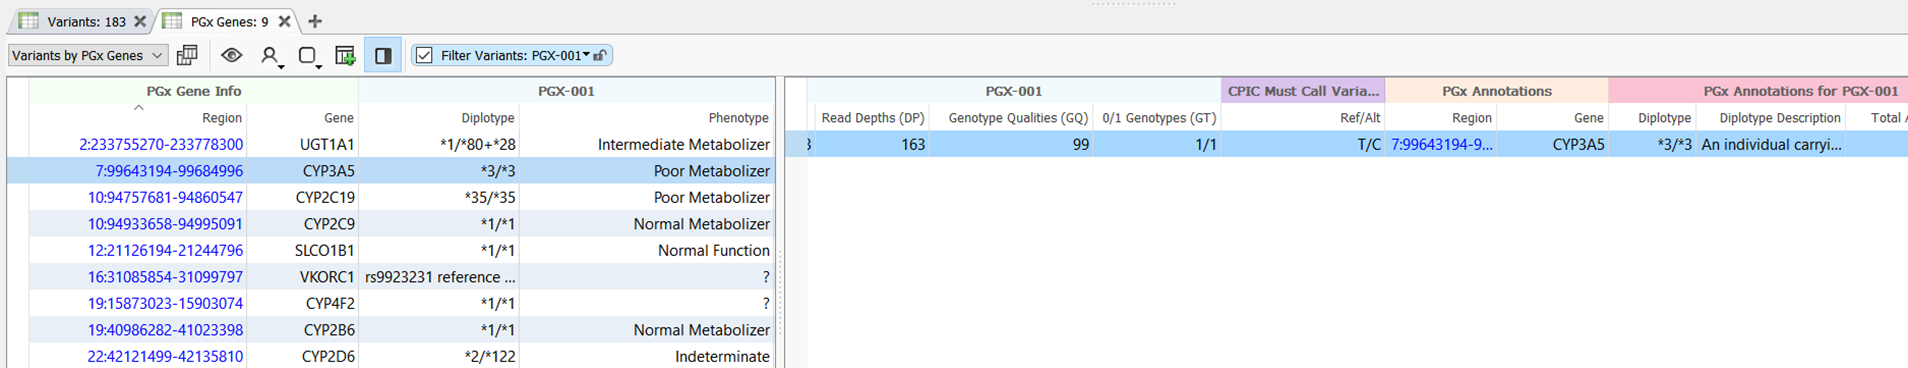
Task: Switch to the PGx Genes: 9 tab
Action: pyautogui.click(x=229, y=21)
